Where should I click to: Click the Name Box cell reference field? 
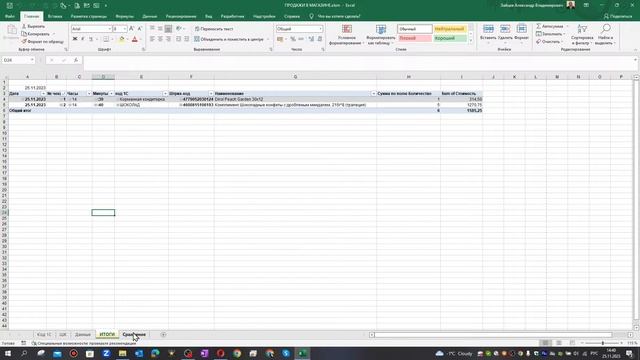click(x=18, y=60)
